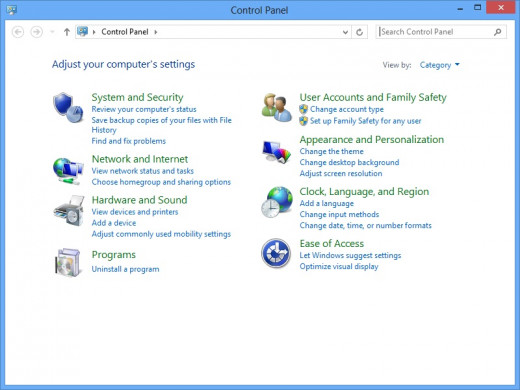Image resolution: width=520 pixels, height=390 pixels.
Task: Open the Programs category
Action: click(x=114, y=255)
